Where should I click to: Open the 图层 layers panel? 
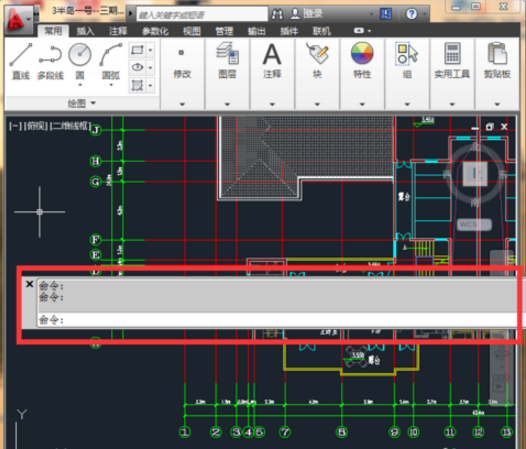pyautogui.click(x=227, y=60)
